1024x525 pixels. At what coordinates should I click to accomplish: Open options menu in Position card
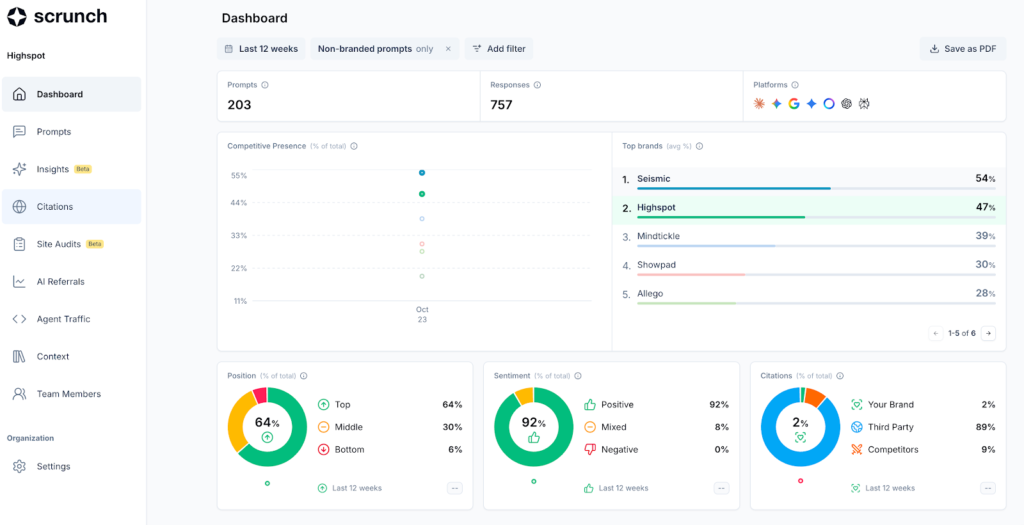[455, 488]
